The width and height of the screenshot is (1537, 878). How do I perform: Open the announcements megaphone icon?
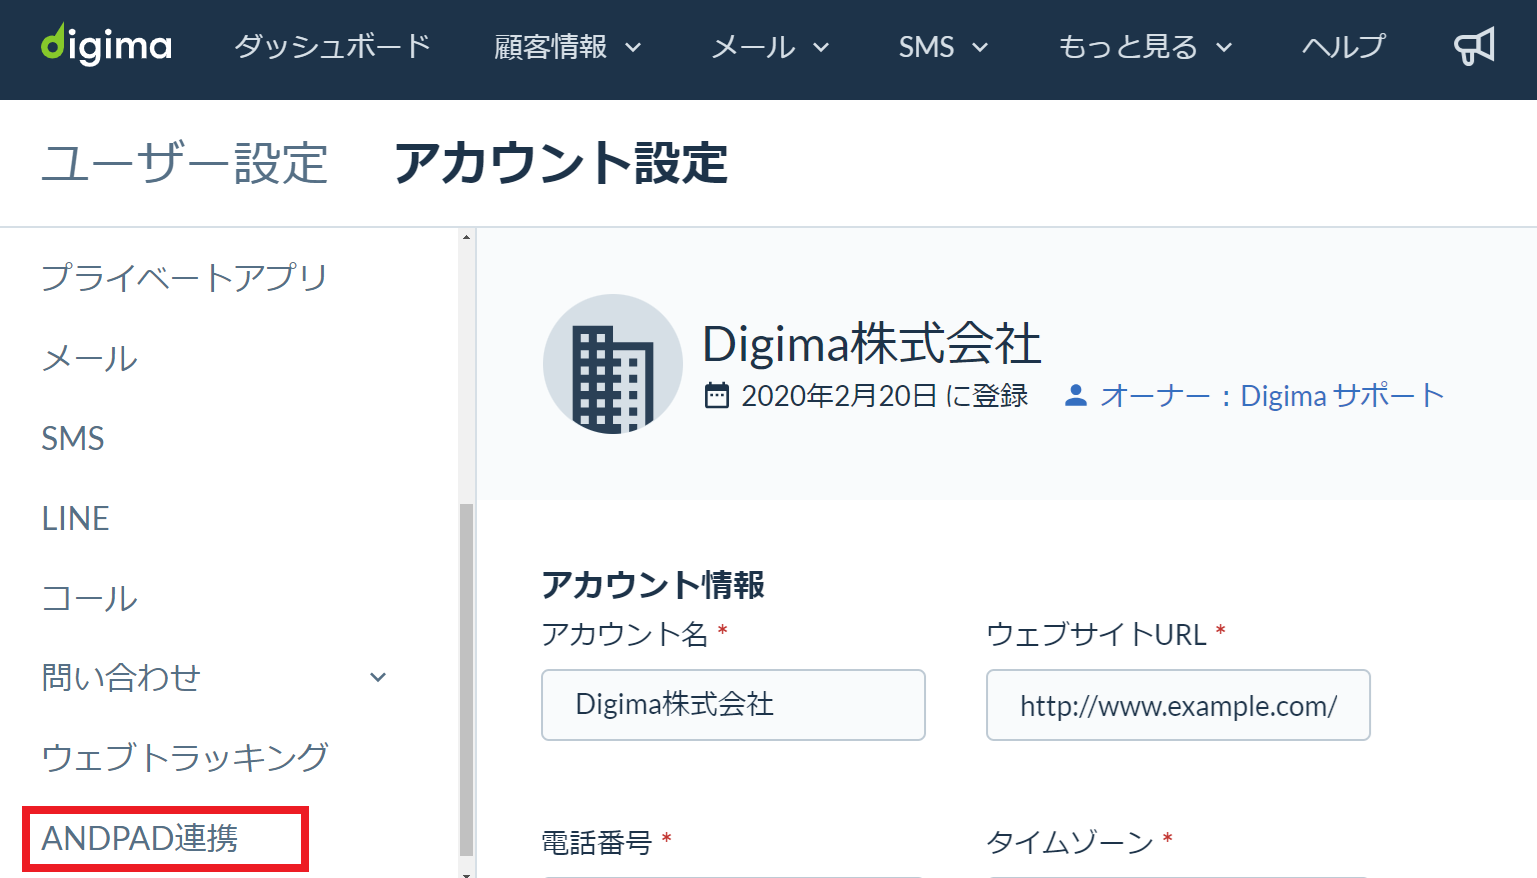1474,46
